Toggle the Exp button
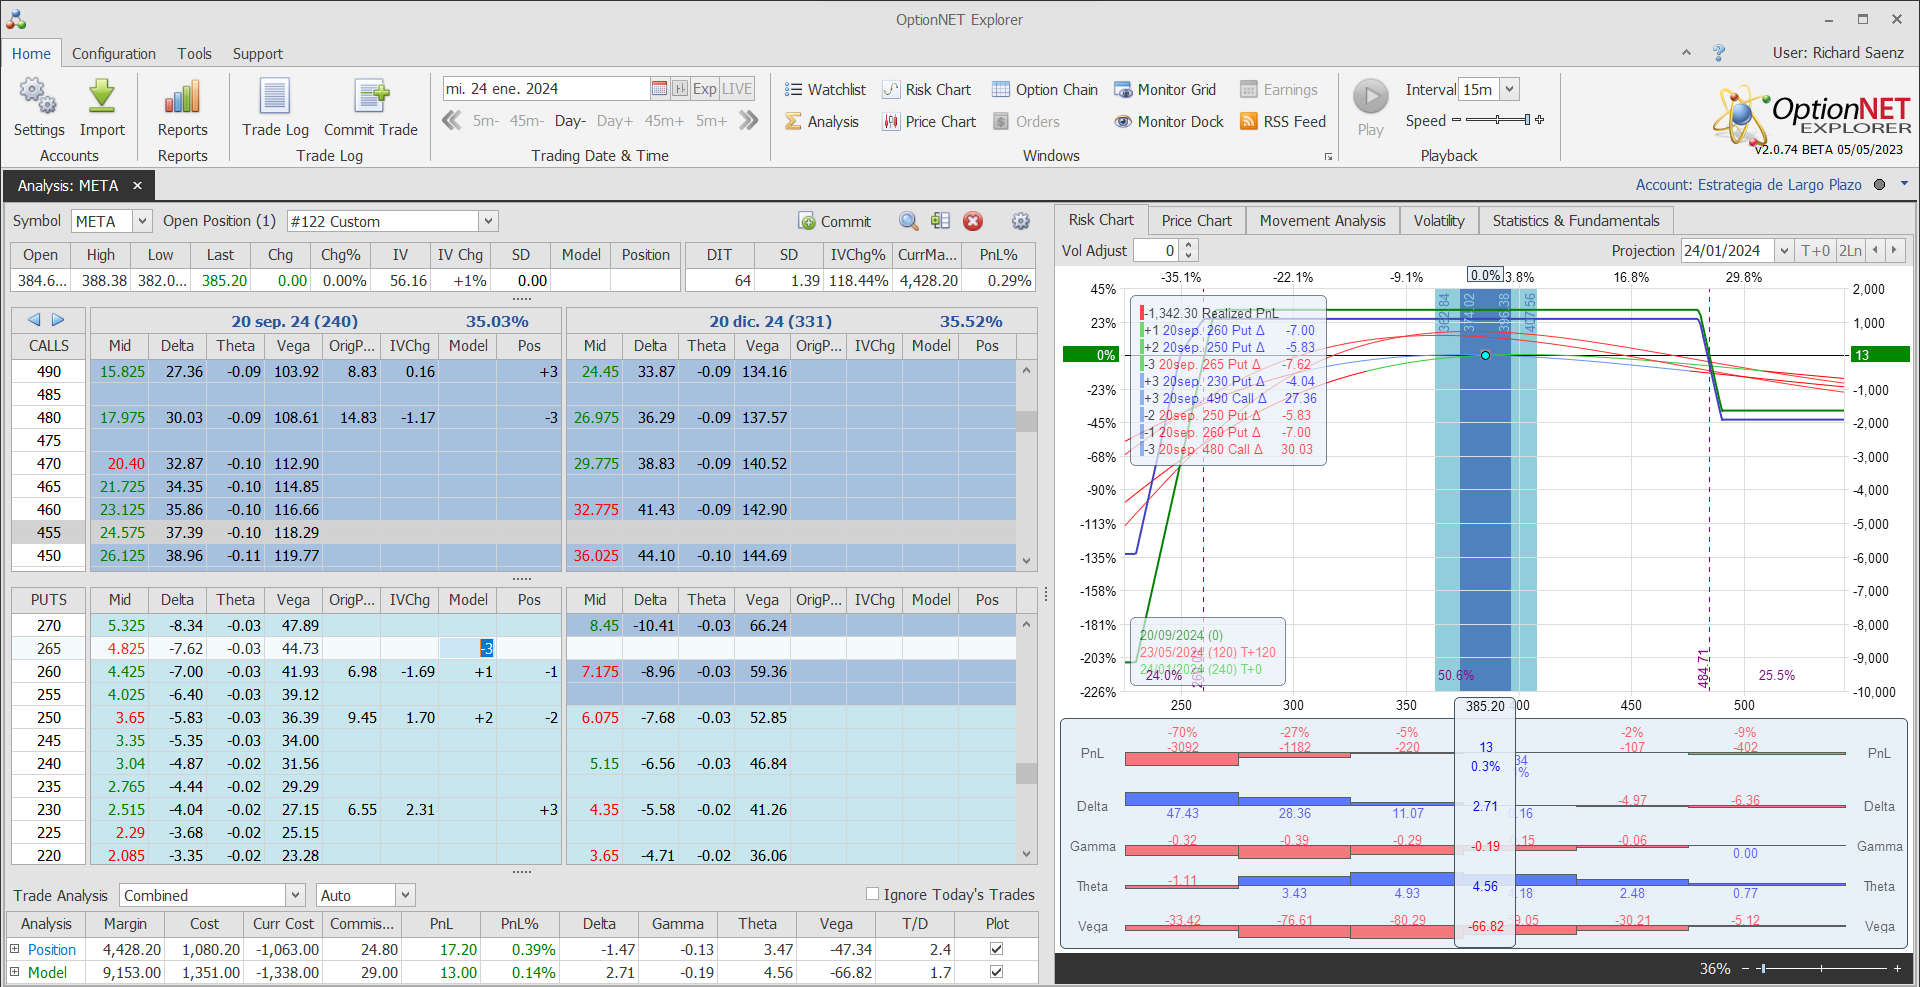Screen dimensions: 1920x987 [705, 89]
